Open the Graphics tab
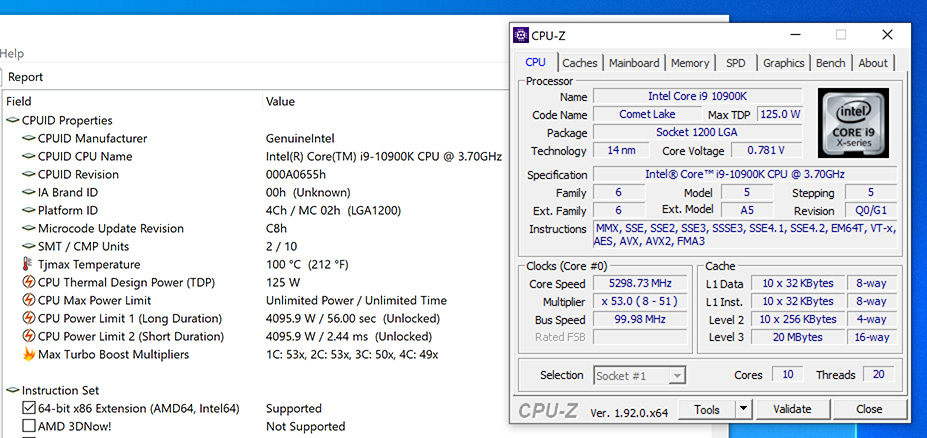 (x=783, y=63)
